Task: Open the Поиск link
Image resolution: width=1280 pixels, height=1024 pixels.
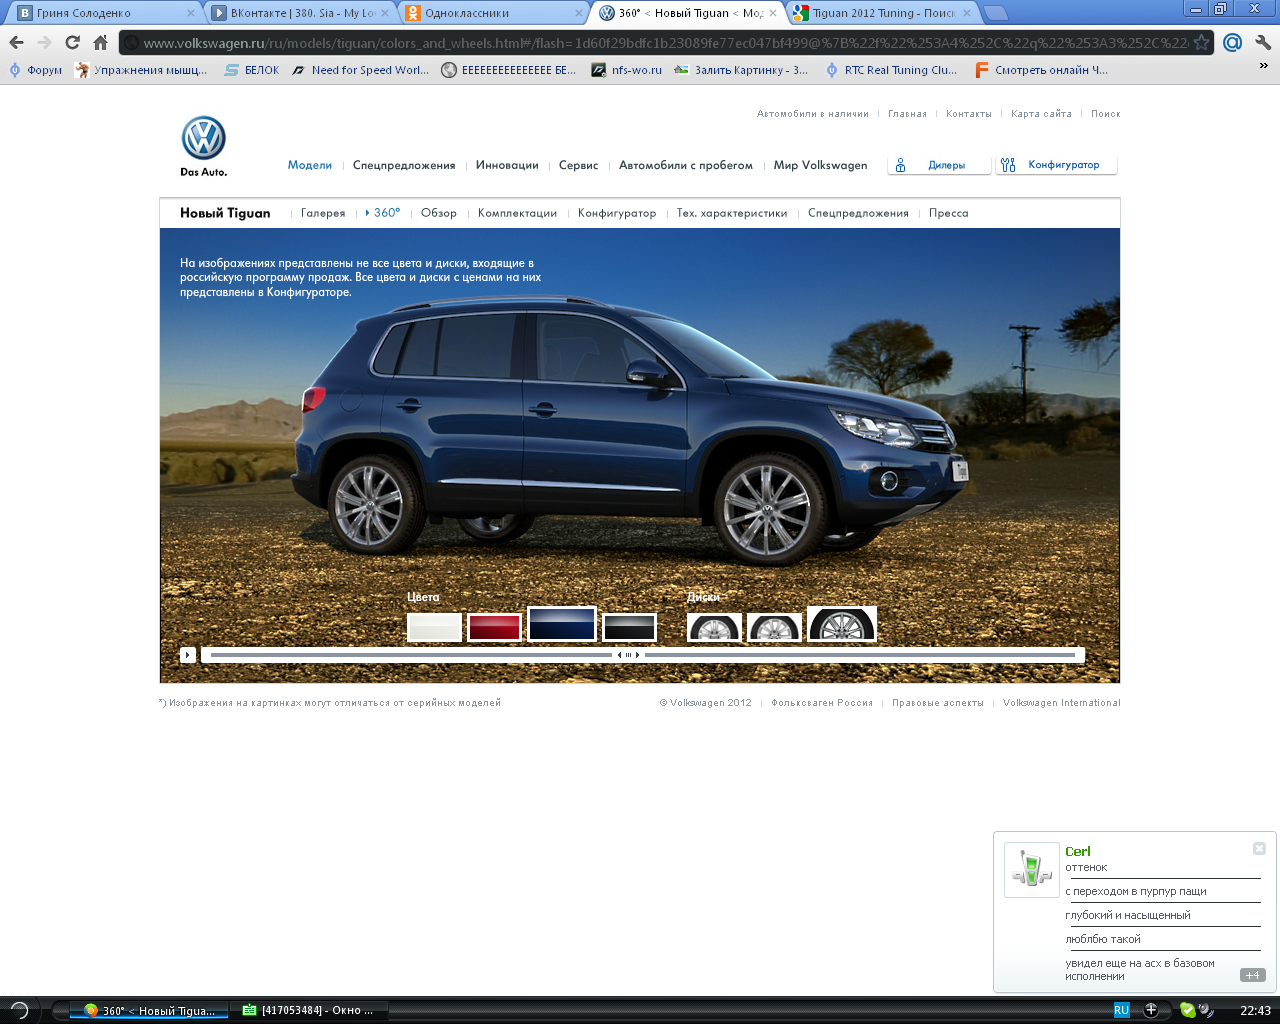Action: (1106, 114)
